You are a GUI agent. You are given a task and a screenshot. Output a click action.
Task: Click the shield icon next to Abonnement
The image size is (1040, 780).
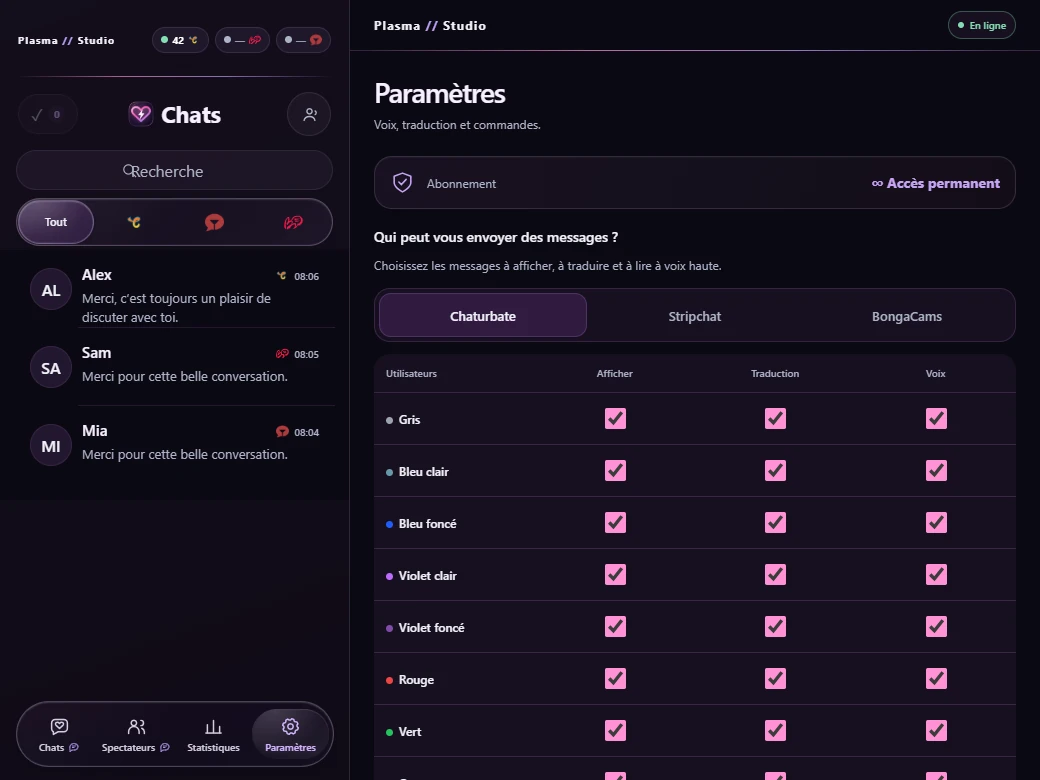point(403,182)
